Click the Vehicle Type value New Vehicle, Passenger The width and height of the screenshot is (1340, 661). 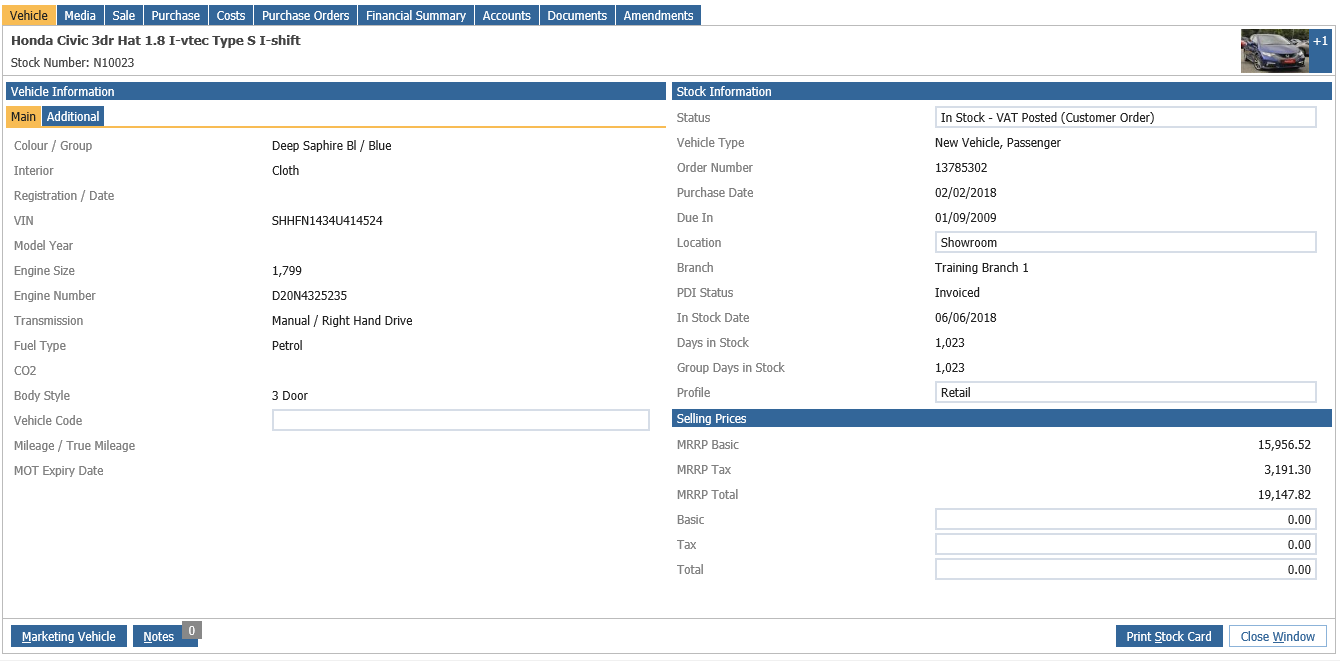click(998, 143)
